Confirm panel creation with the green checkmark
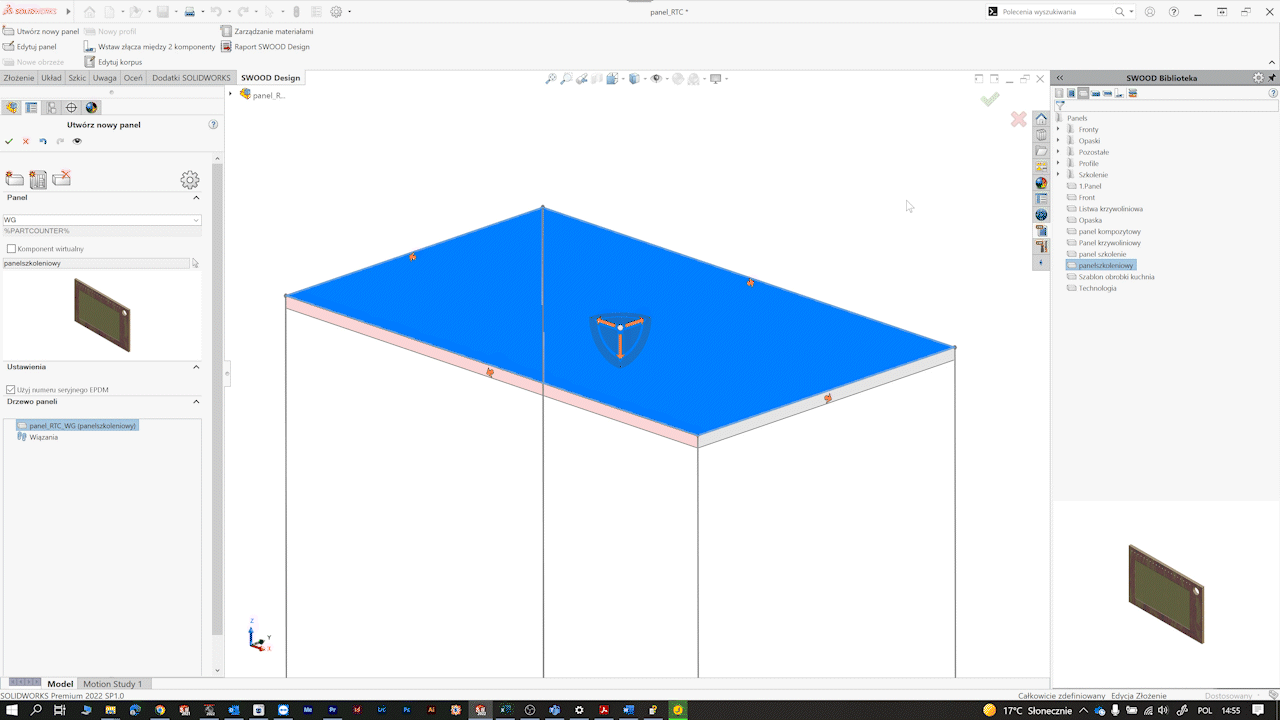Image resolution: width=1280 pixels, height=720 pixels. click(x=10, y=141)
